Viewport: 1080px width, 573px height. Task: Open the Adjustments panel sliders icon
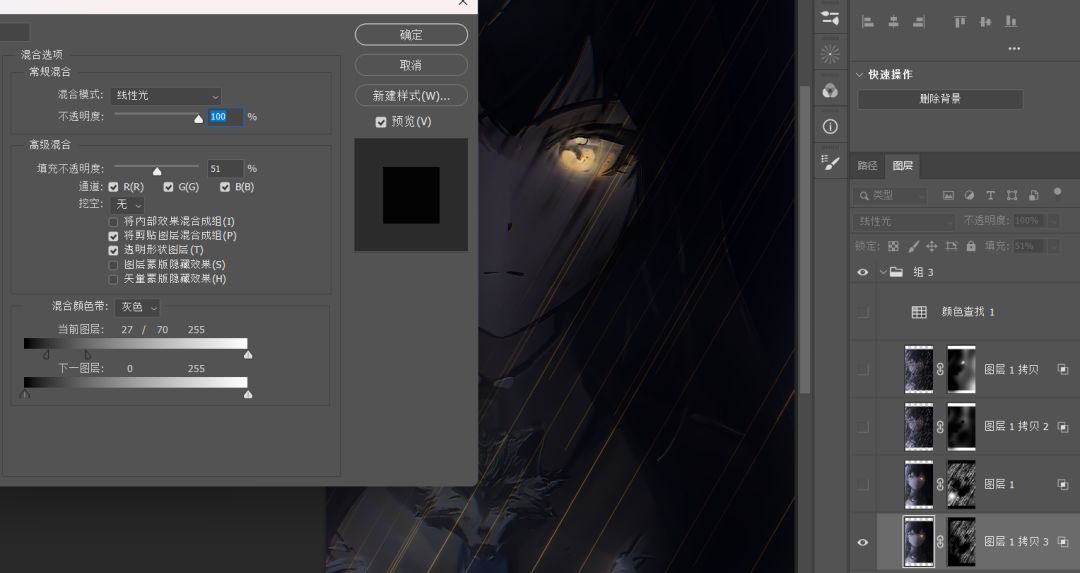(830, 18)
